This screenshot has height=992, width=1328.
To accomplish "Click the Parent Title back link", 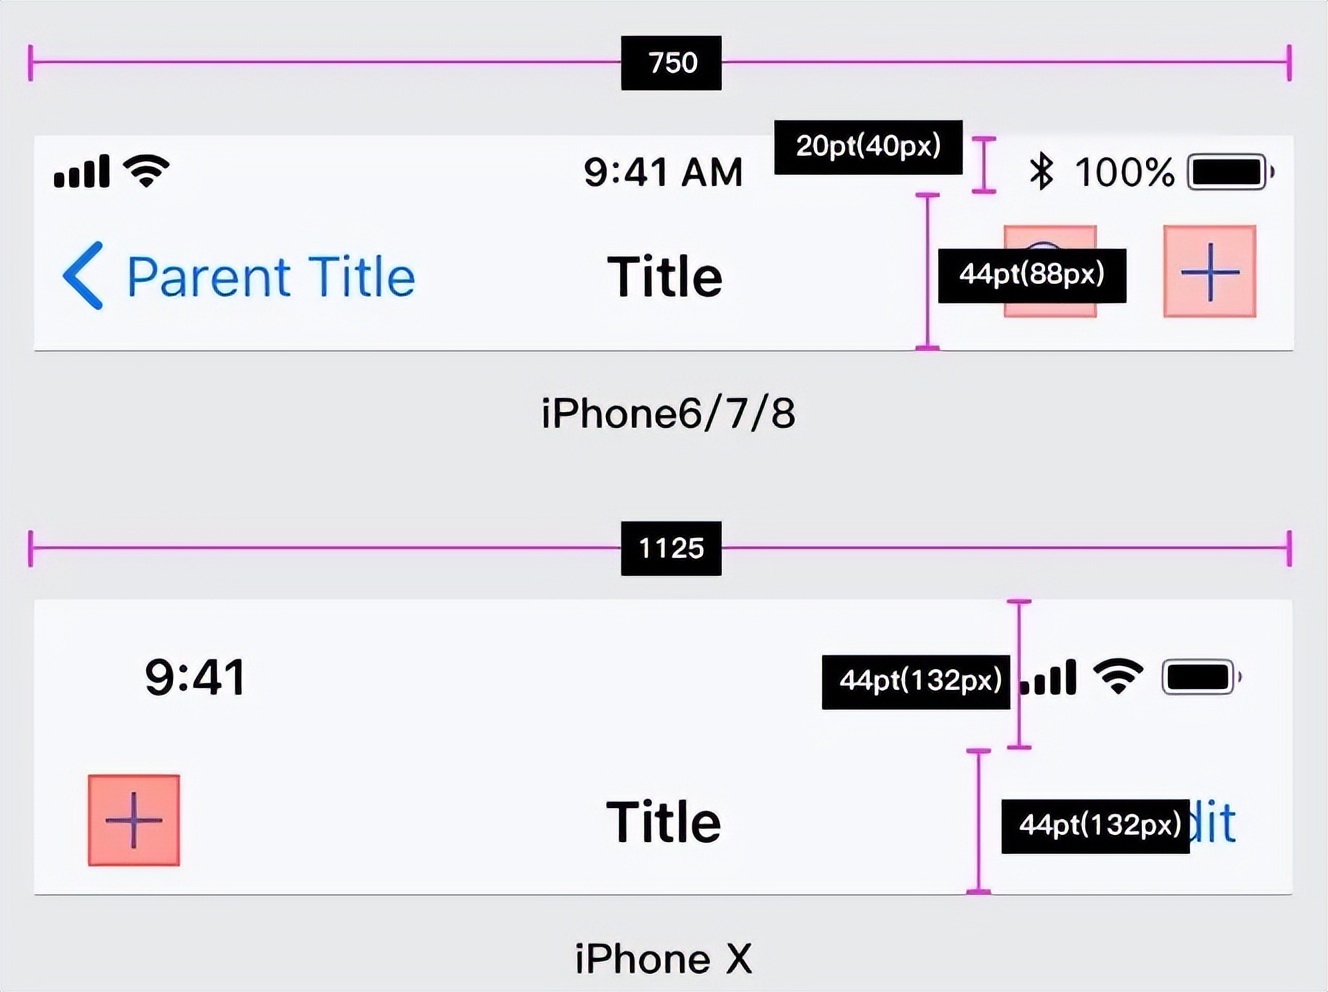I will 270,277.
